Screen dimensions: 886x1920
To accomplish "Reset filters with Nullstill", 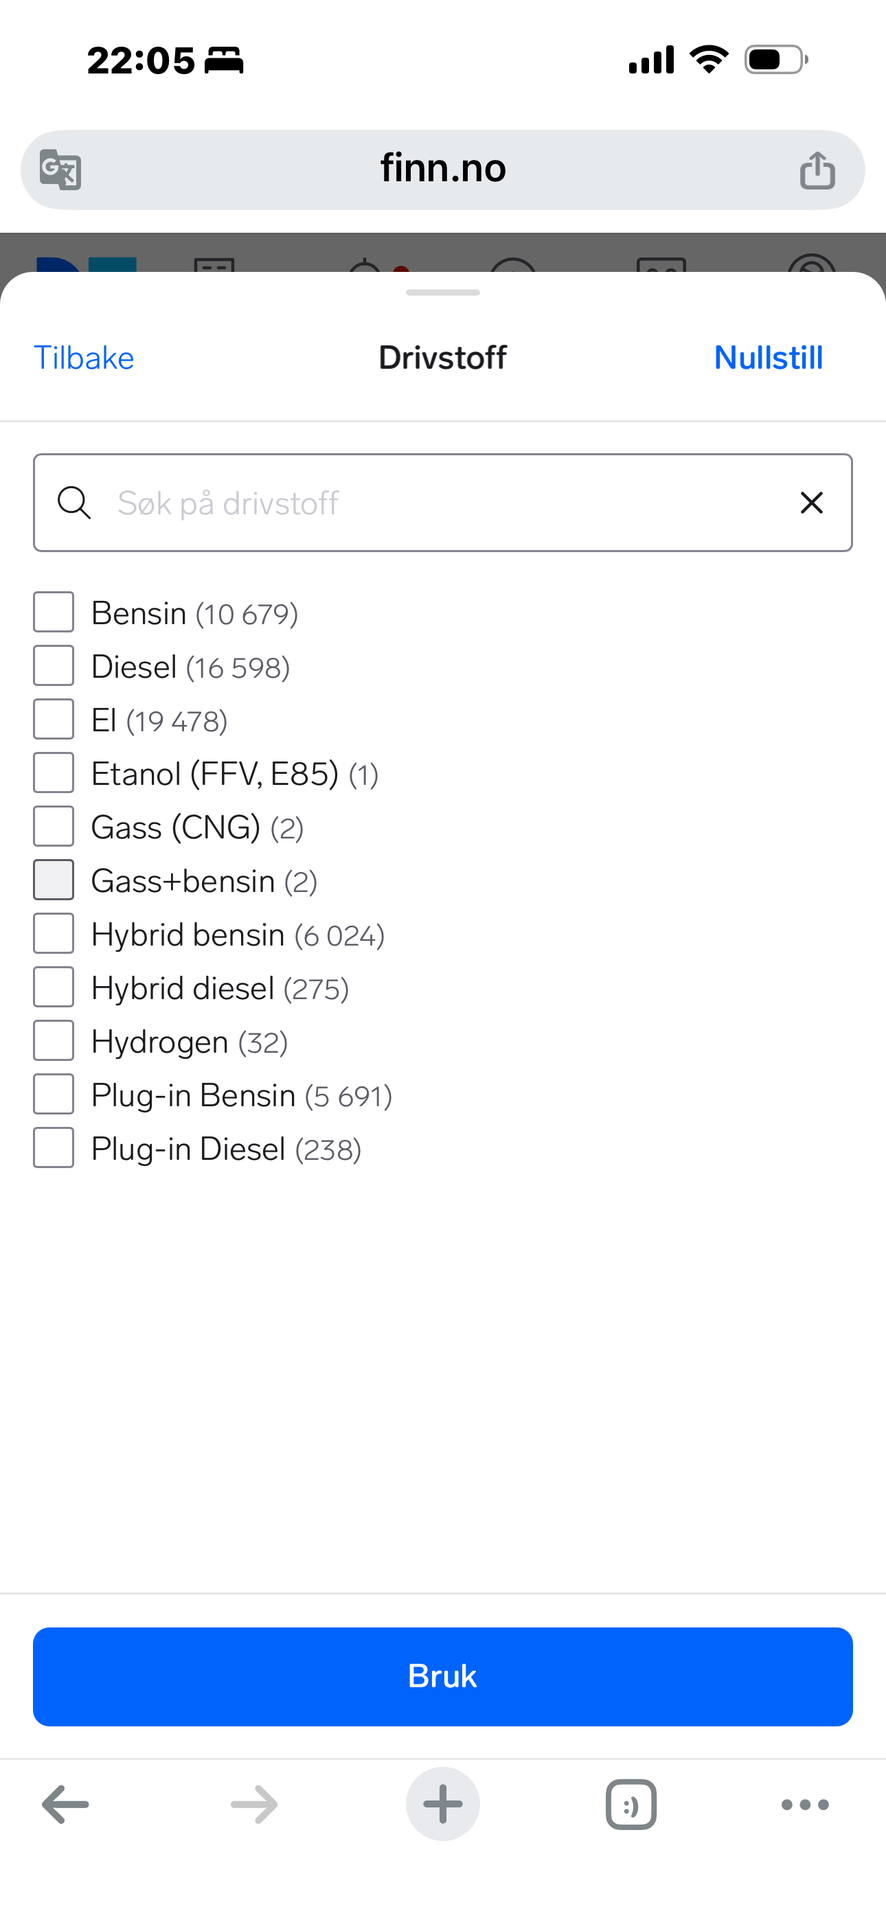I will pyautogui.click(x=768, y=358).
